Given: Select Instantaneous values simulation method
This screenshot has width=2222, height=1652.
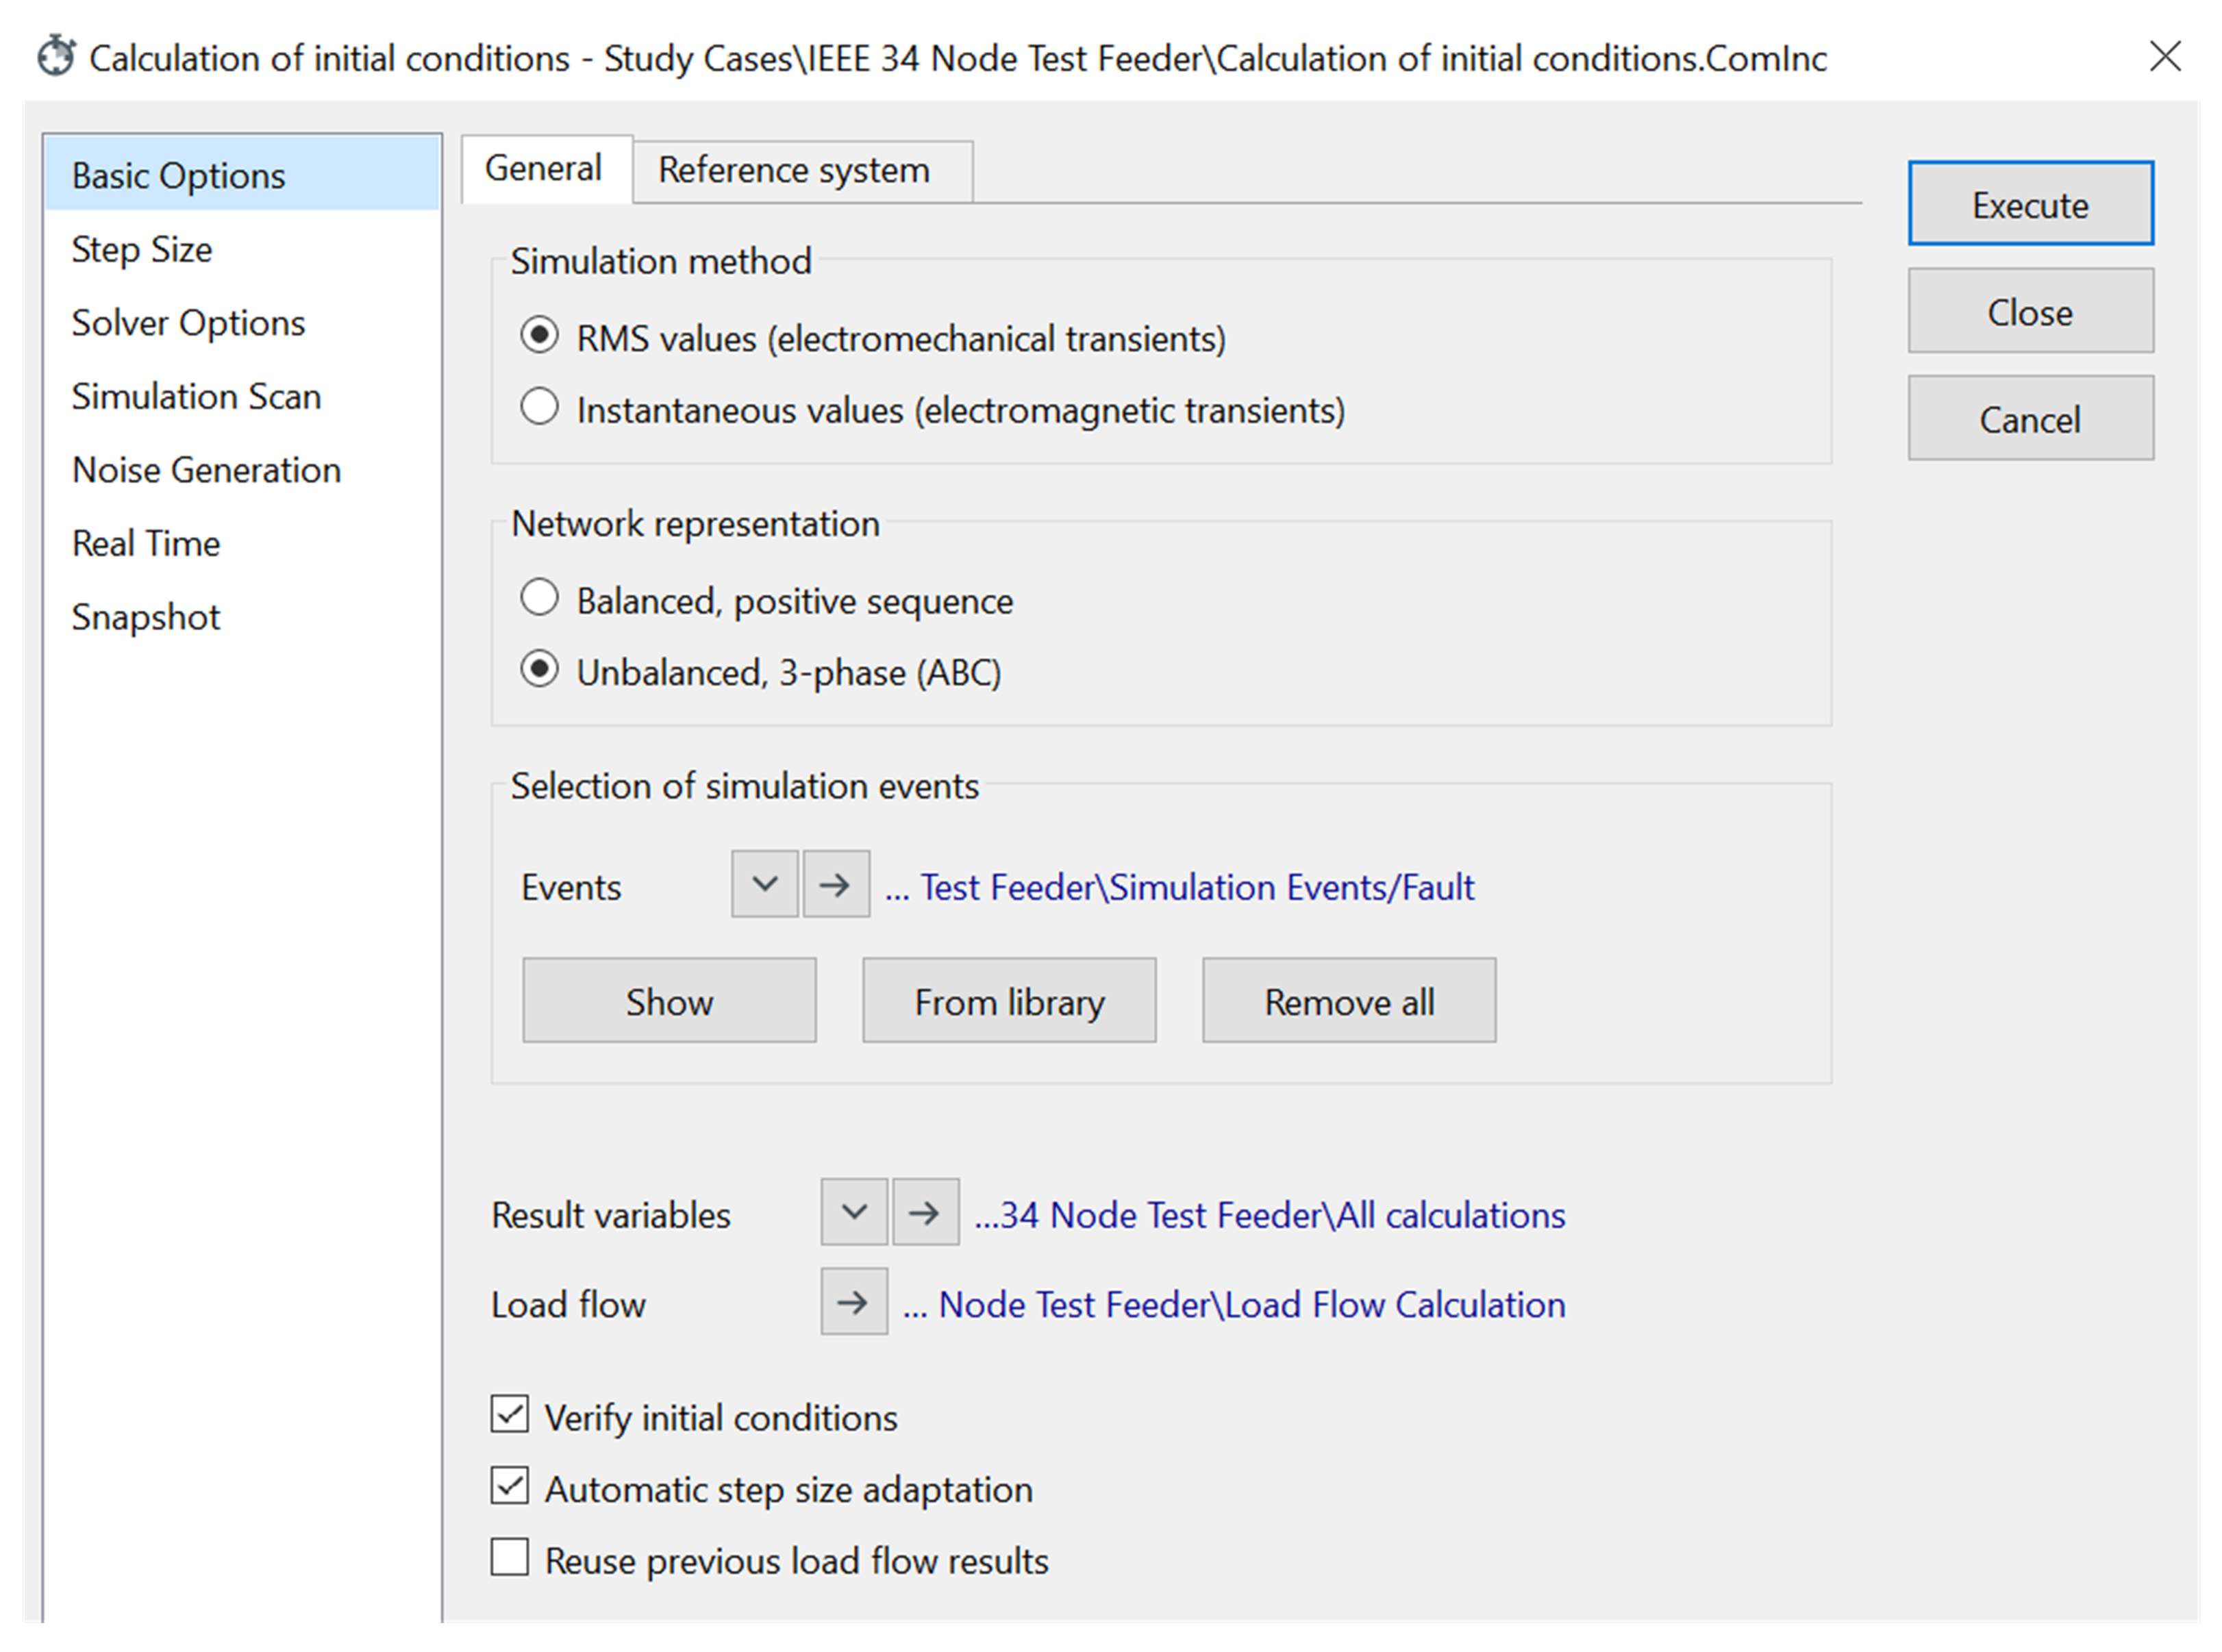Looking at the screenshot, I should pyautogui.click(x=539, y=408).
